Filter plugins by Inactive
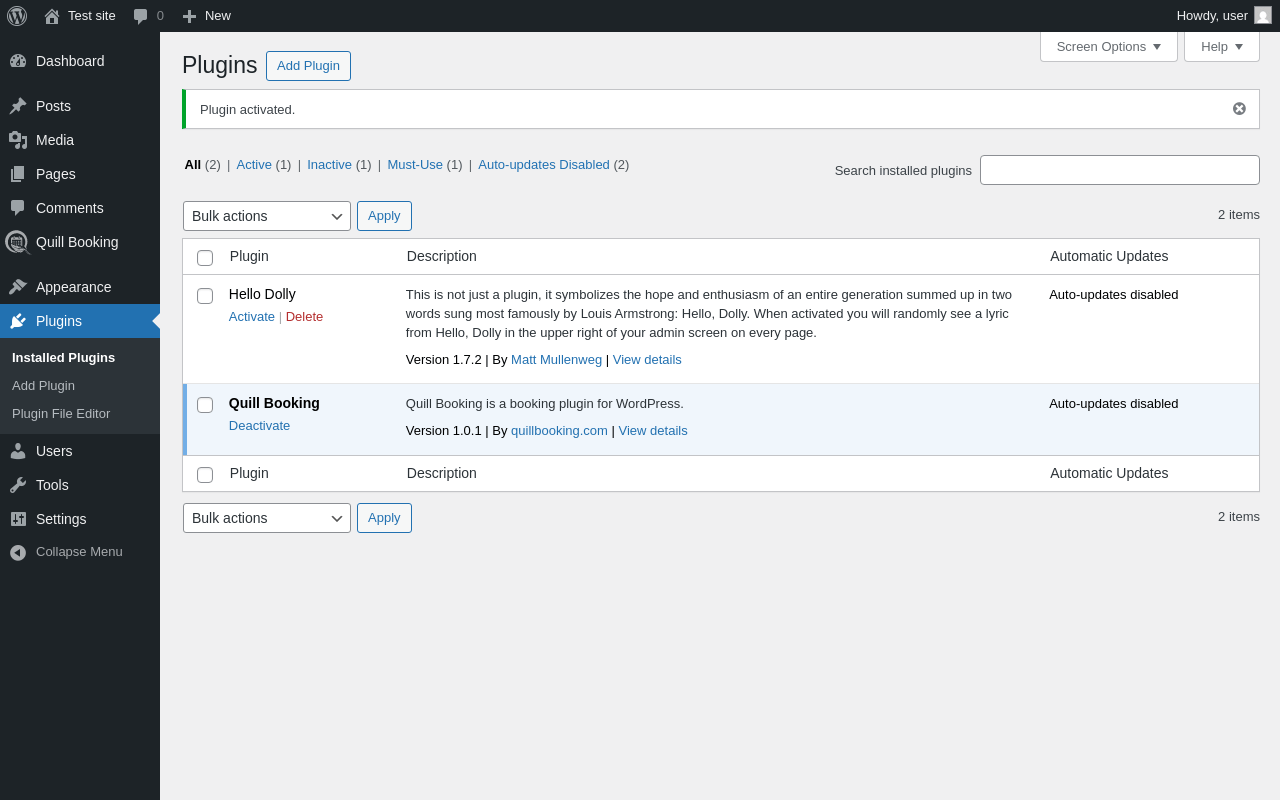Screen dimensions: 1280x800 (329, 165)
